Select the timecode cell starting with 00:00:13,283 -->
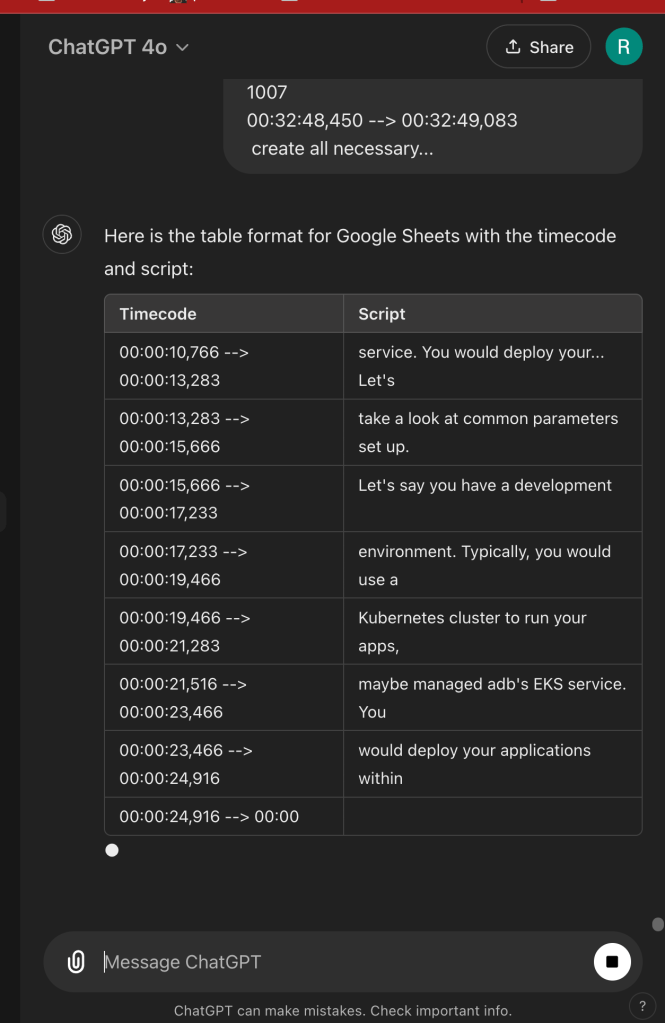The image size is (665, 1023). (x=224, y=433)
